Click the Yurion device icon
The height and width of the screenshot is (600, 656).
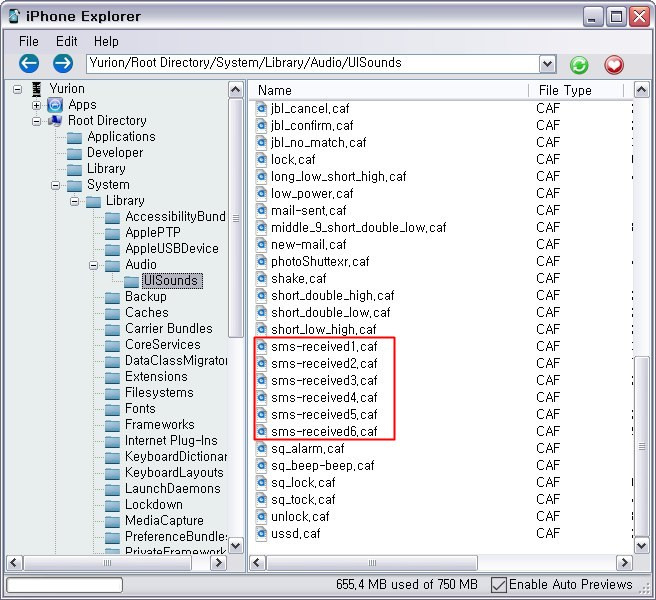click(36, 89)
